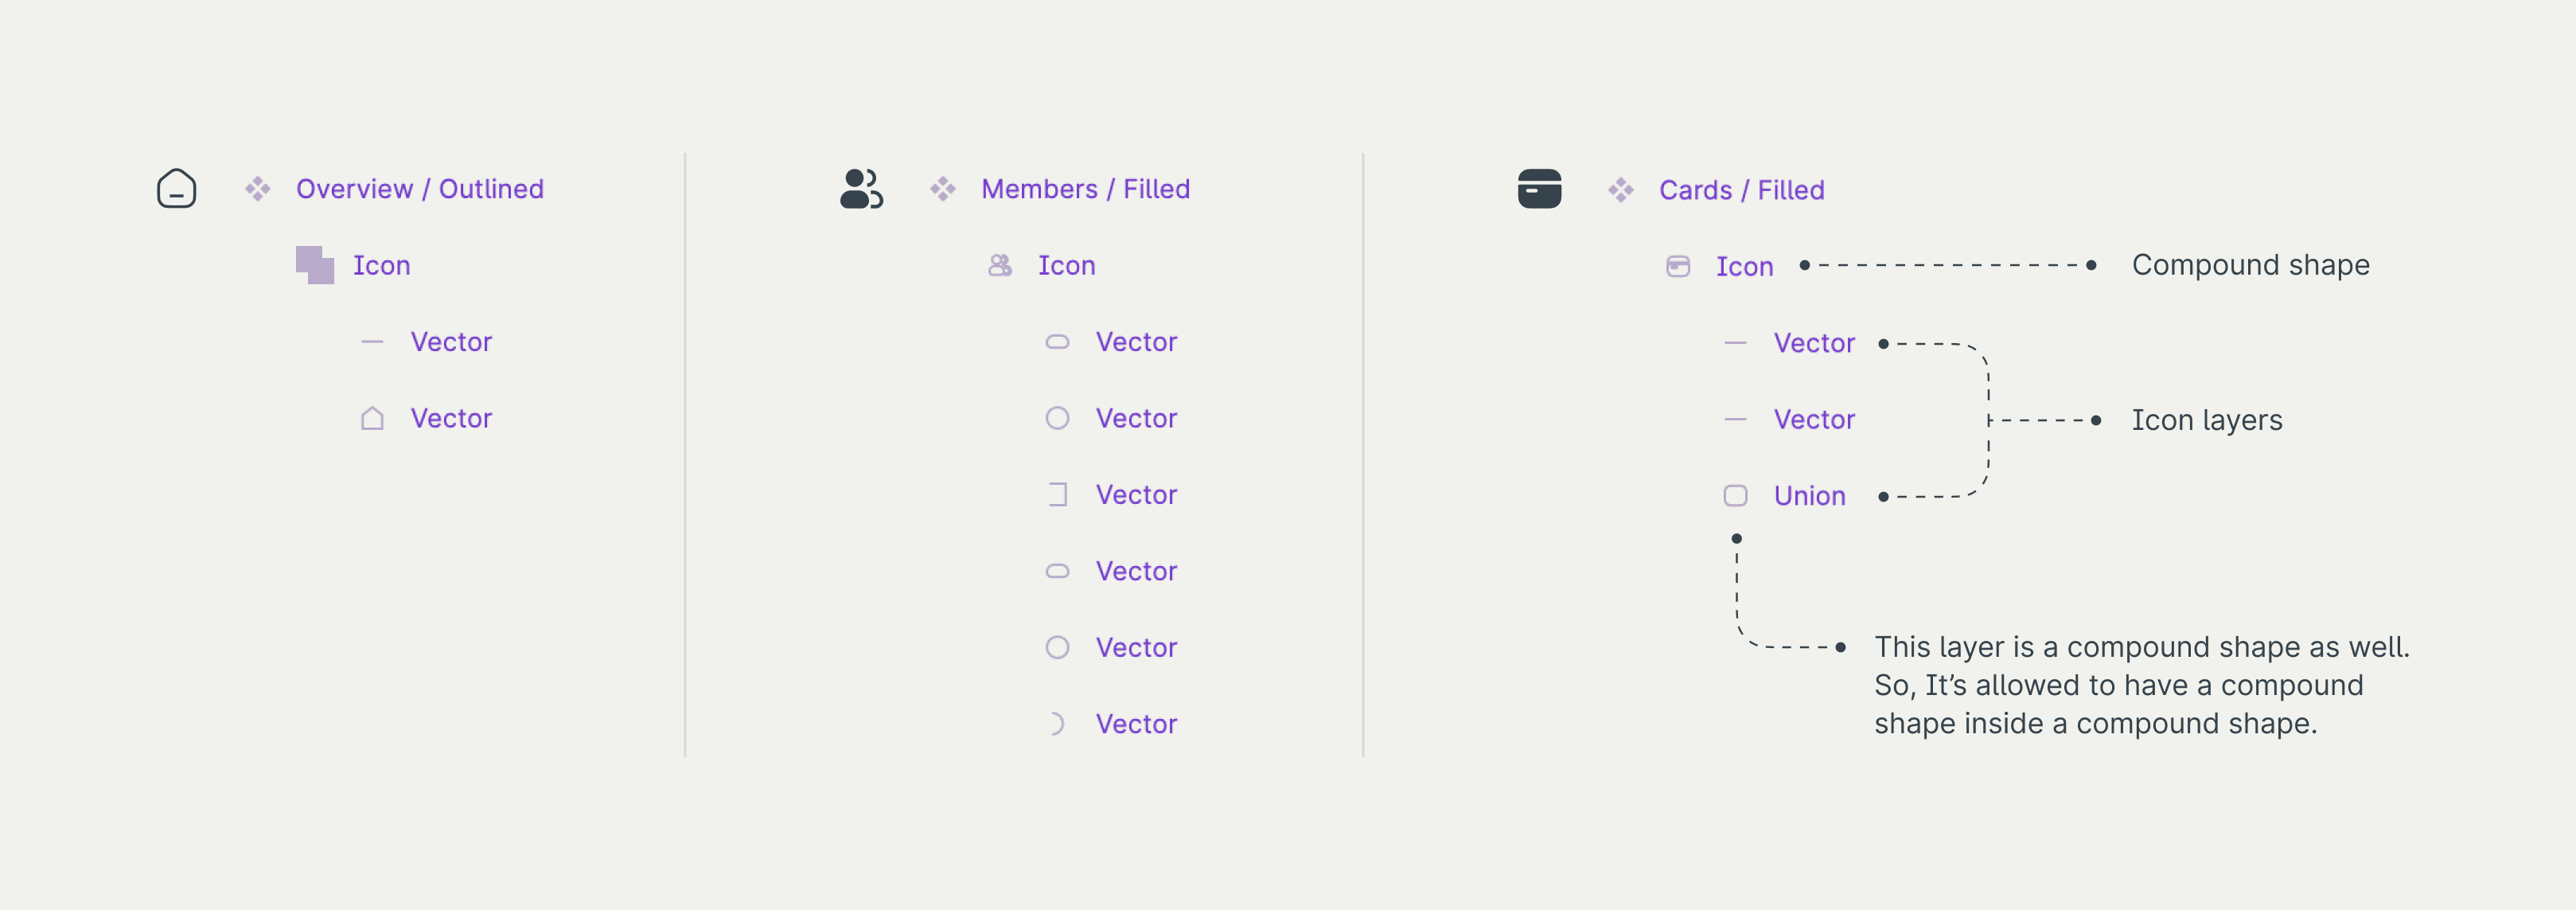Click component icon beside Cards / Filled
Screen dimensions: 2576x910
click(x=1621, y=190)
